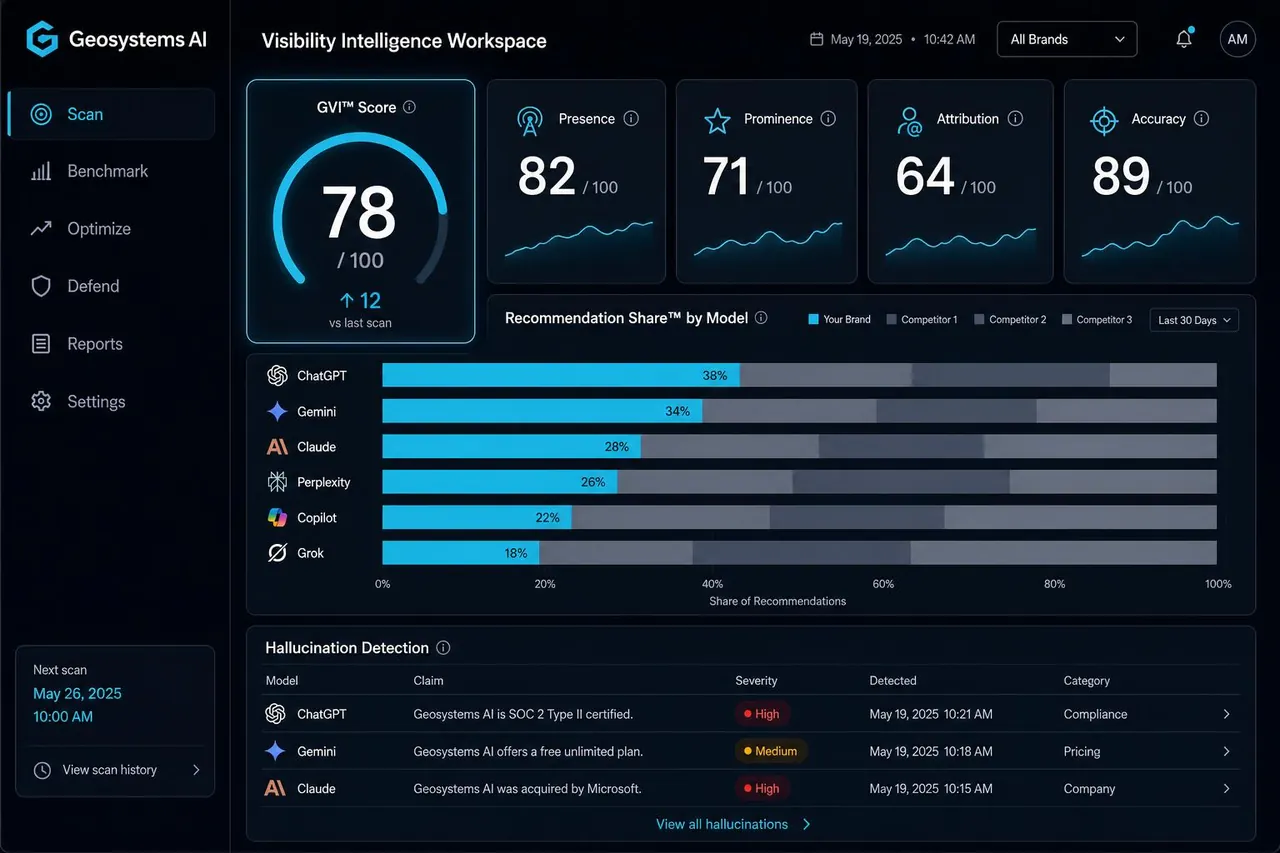Click the Pricing category cell

[1082, 751]
